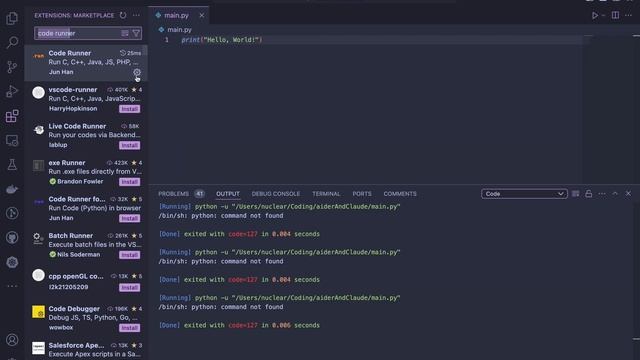
Task: Click the exe Runner extension thumbnail
Action: pyautogui.click(x=38, y=165)
